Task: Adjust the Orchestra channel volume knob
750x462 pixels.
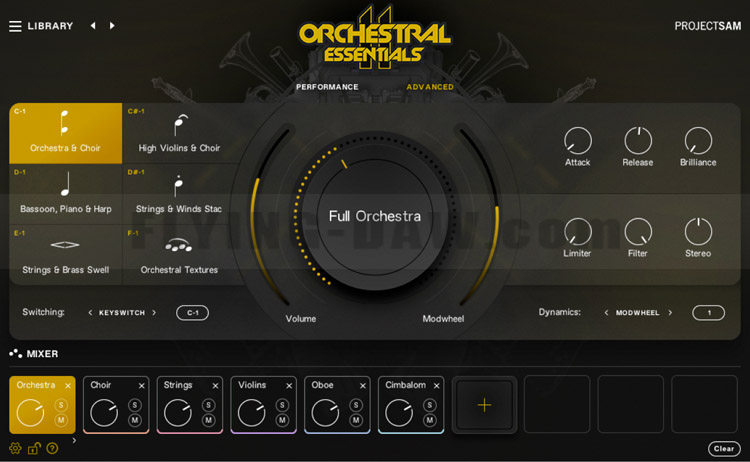Action: coord(30,413)
